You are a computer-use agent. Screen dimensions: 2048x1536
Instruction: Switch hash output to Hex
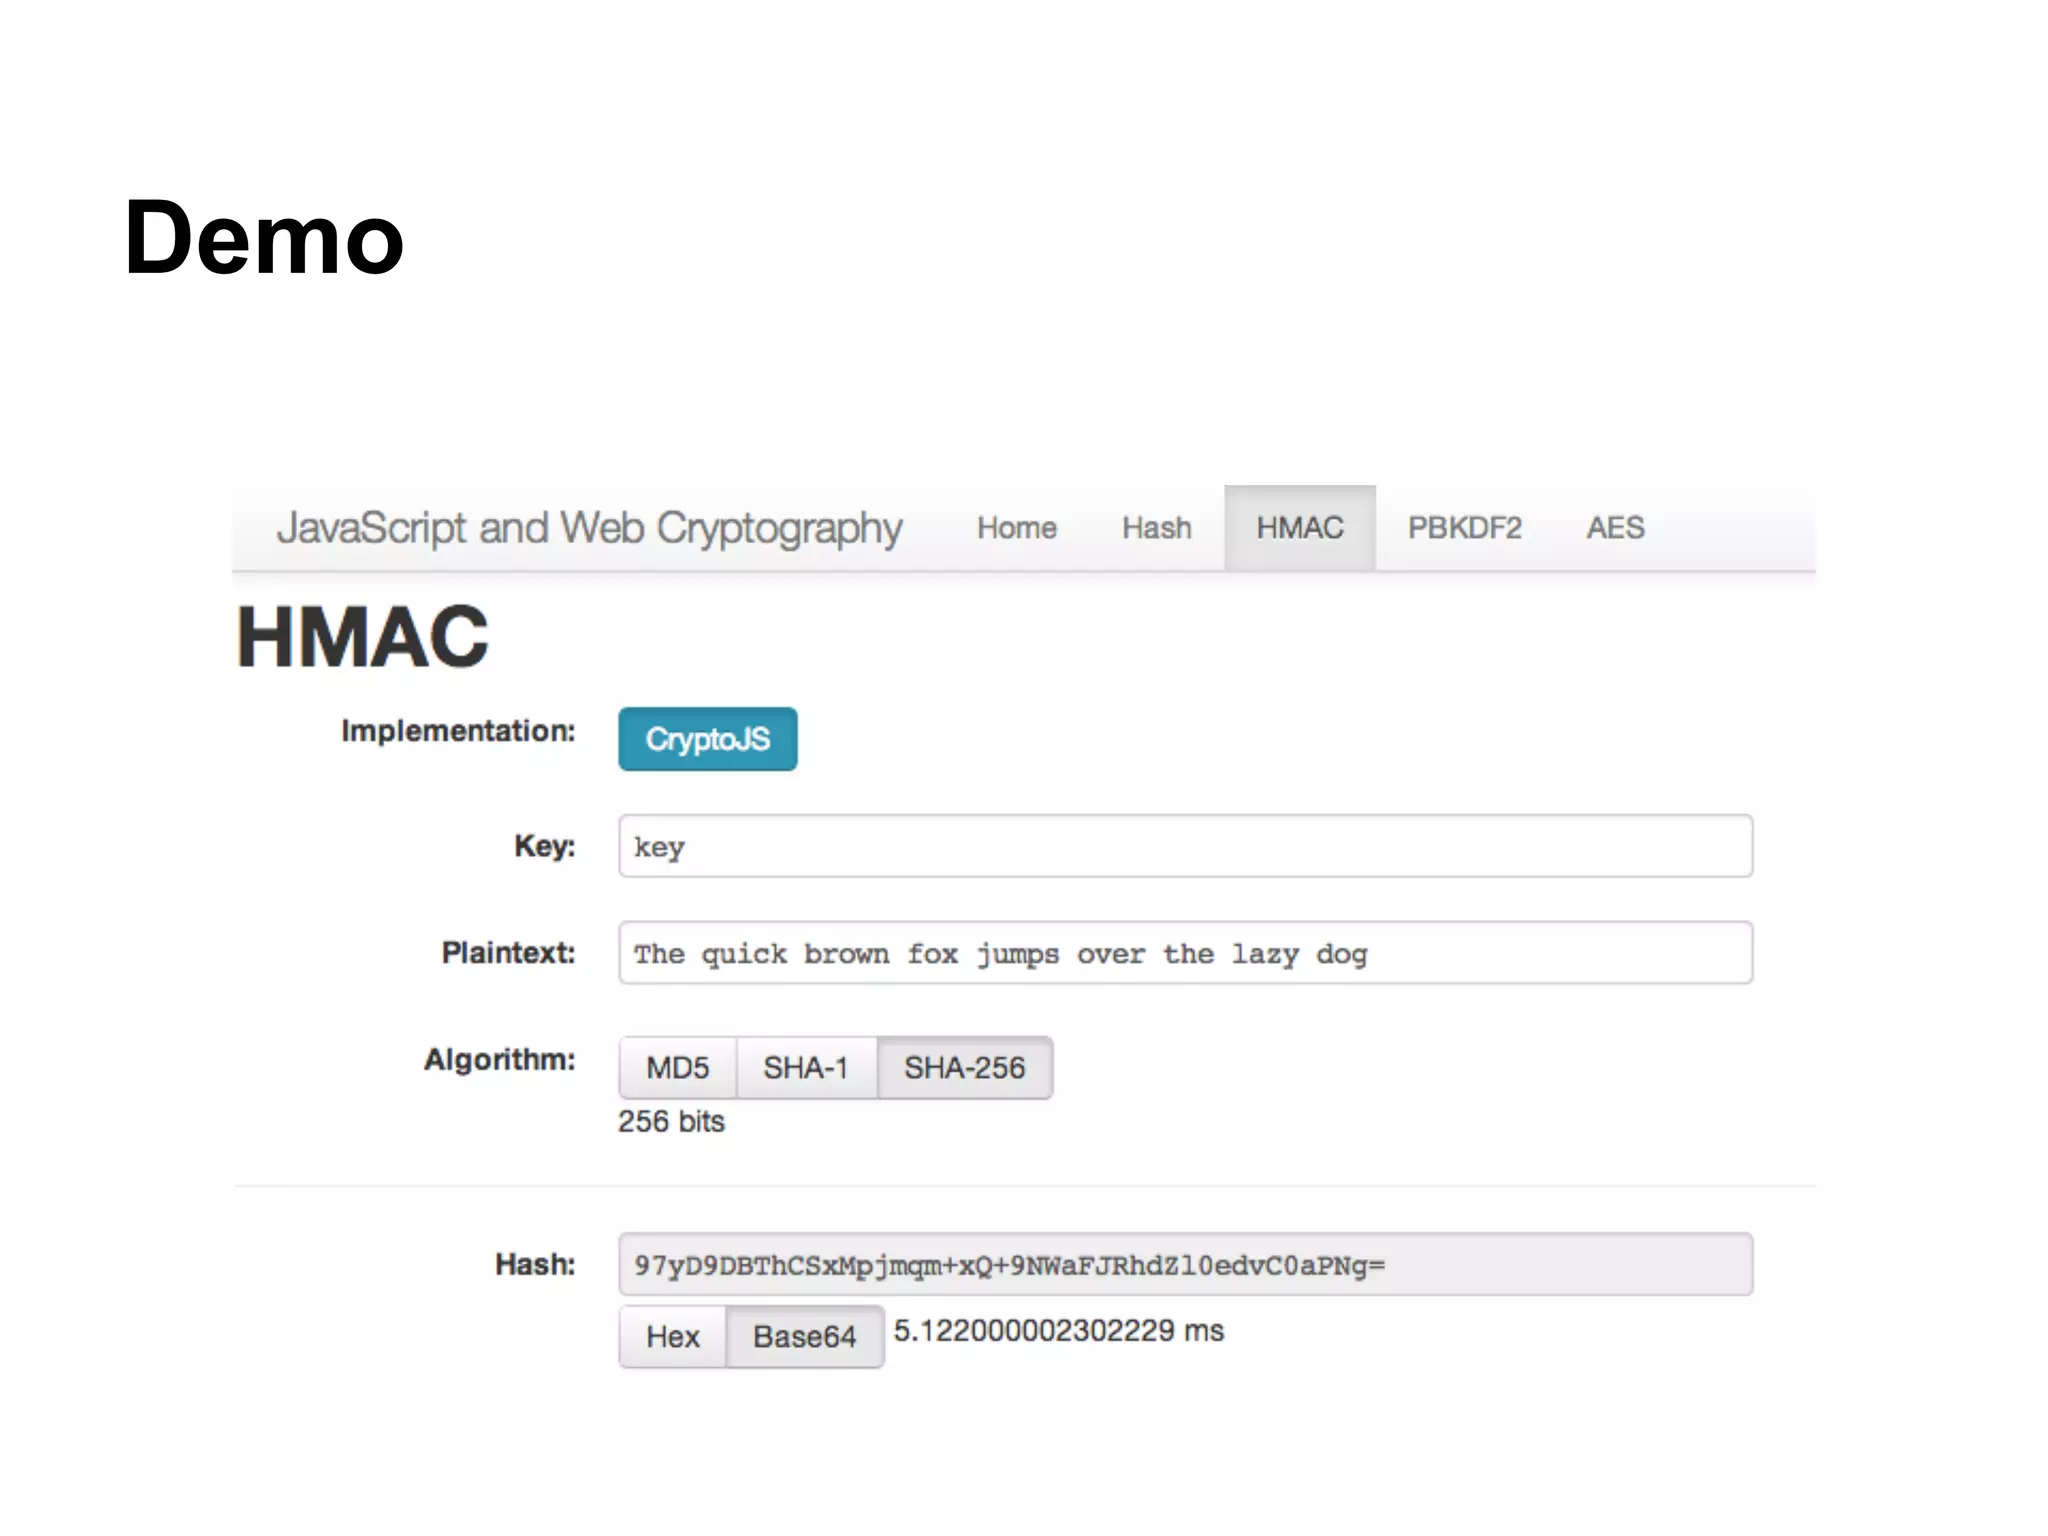click(x=673, y=1337)
